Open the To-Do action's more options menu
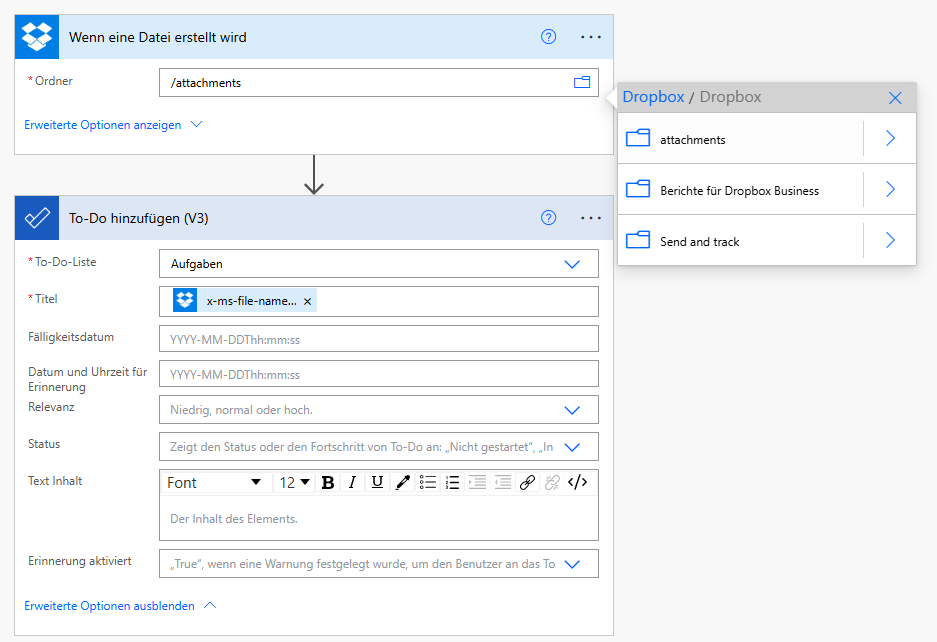The width and height of the screenshot is (937, 642). 591,218
